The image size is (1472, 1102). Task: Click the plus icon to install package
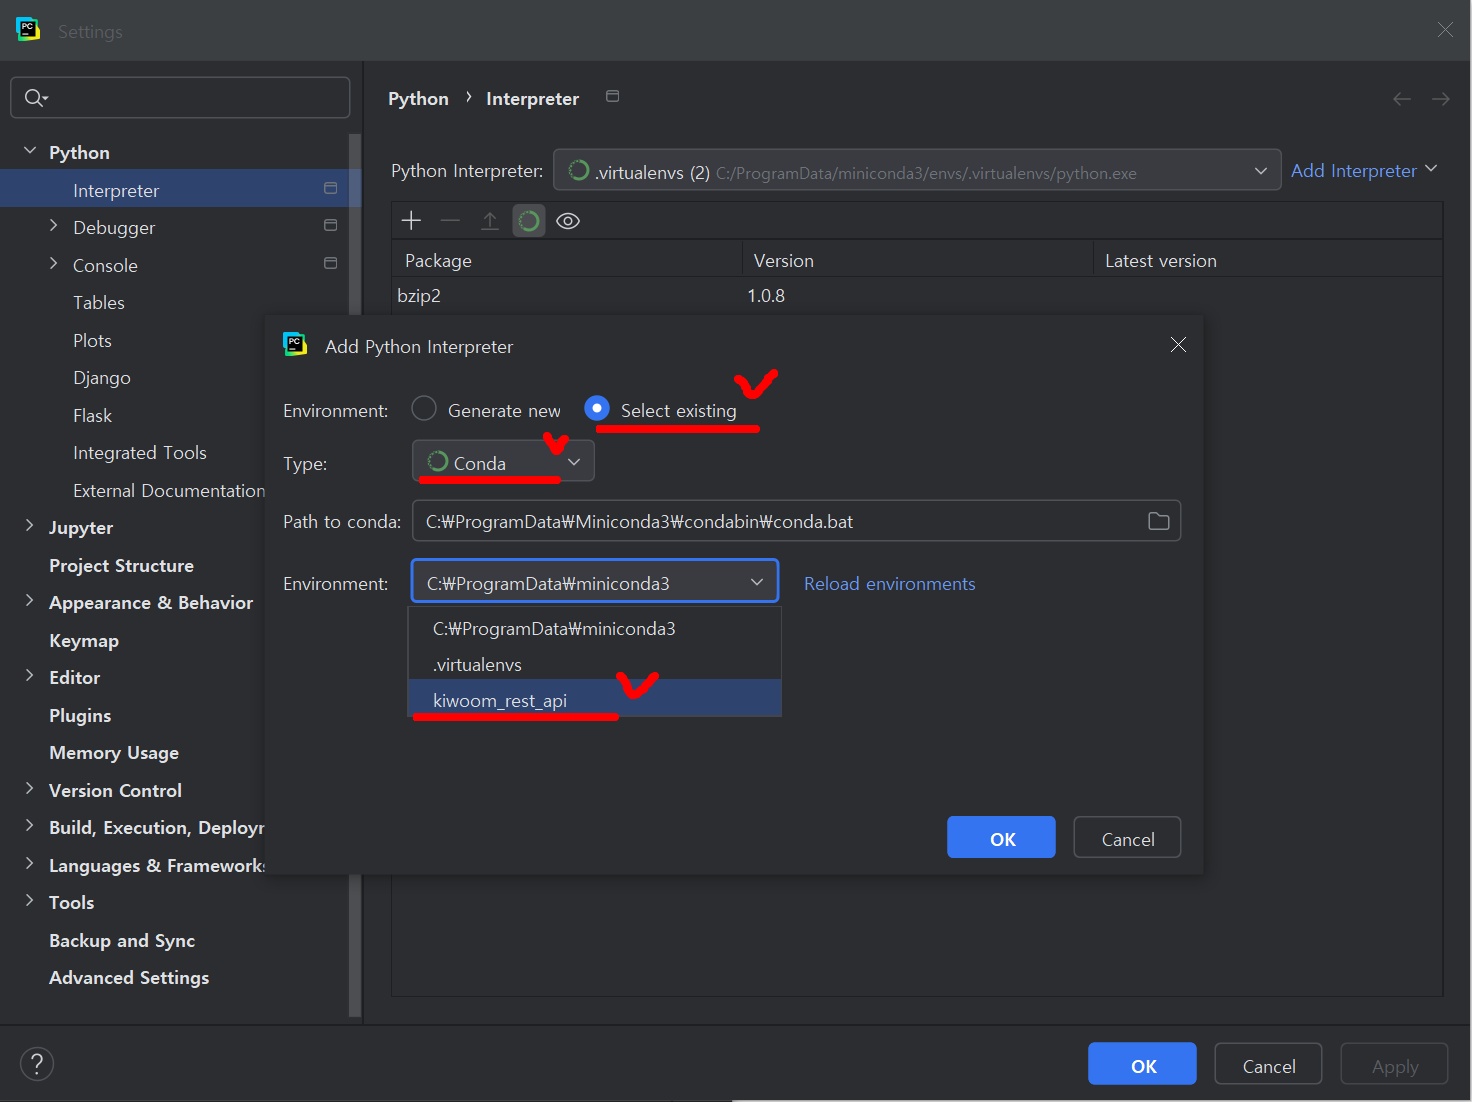click(411, 220)
